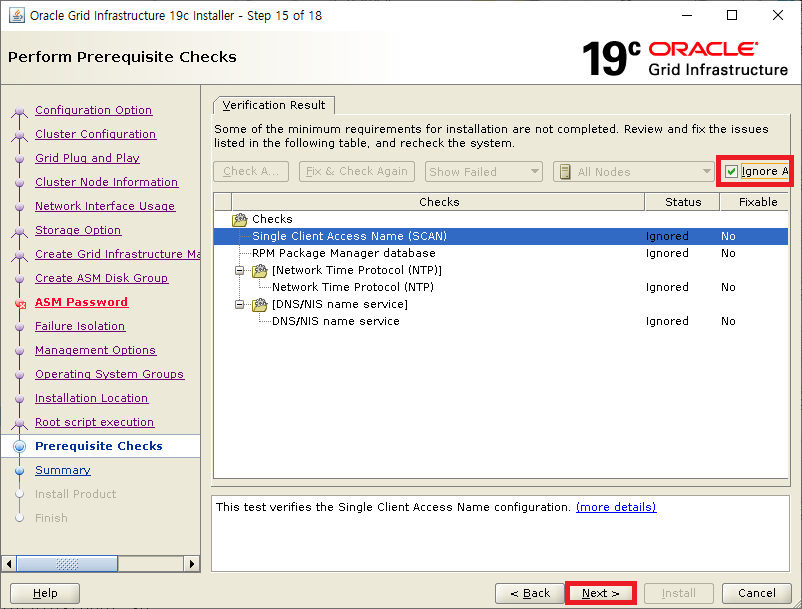Image resolution: width=802 pixels, height=609 pixels.
Task: Select the Verification Result tab
Action: [274, 105]
